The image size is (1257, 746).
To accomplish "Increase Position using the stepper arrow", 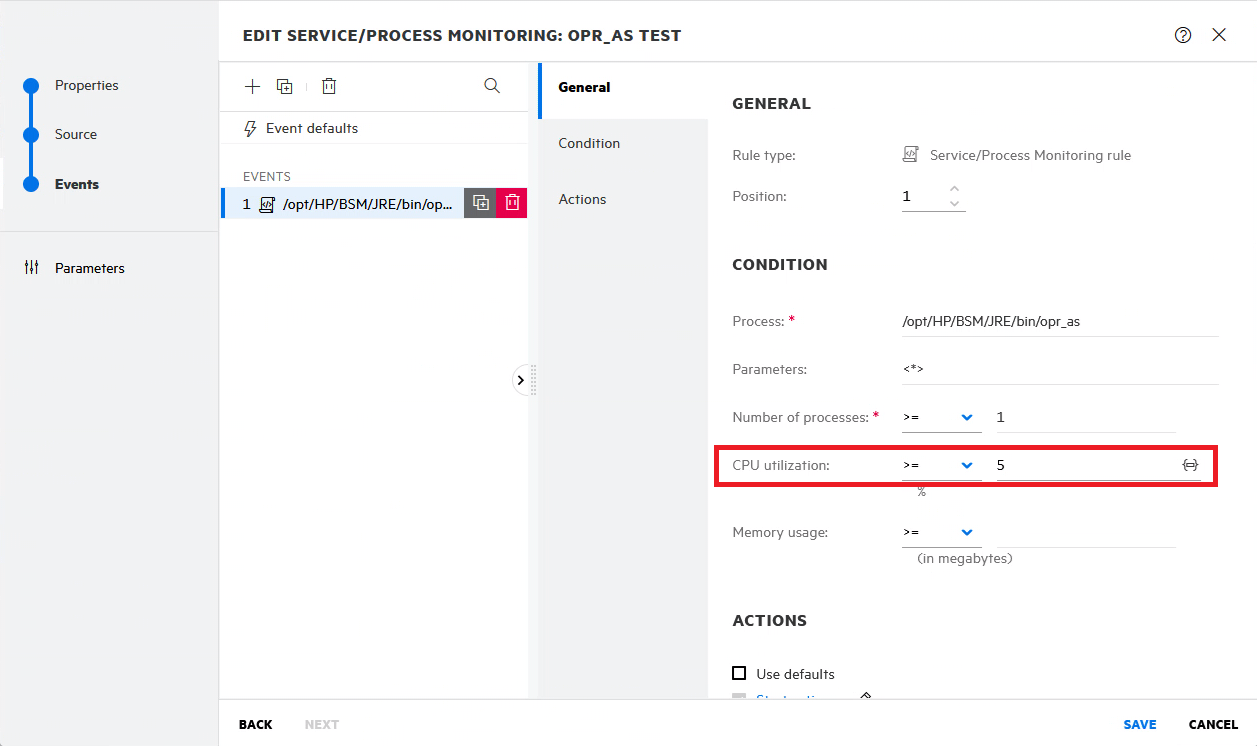I will [955, 190].
